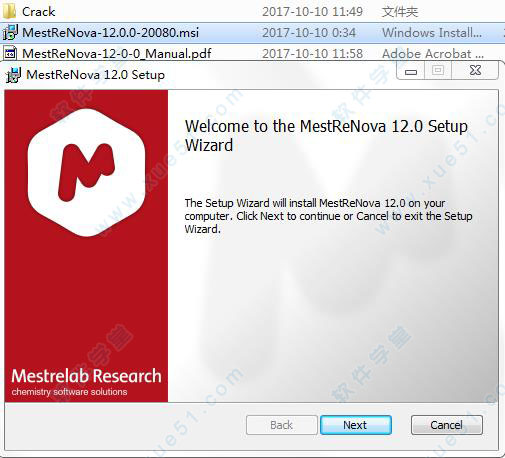The height and width of the screenshot is (458, 505).
Task: Click the "Windows Install..." type cell
Action: coord(432,33)
